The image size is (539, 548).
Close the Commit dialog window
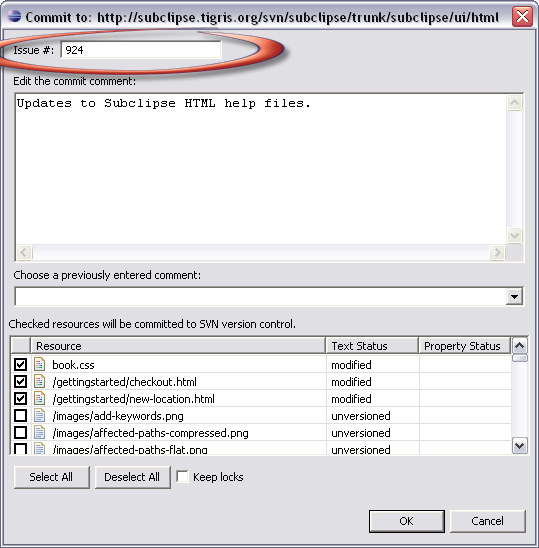522,16
